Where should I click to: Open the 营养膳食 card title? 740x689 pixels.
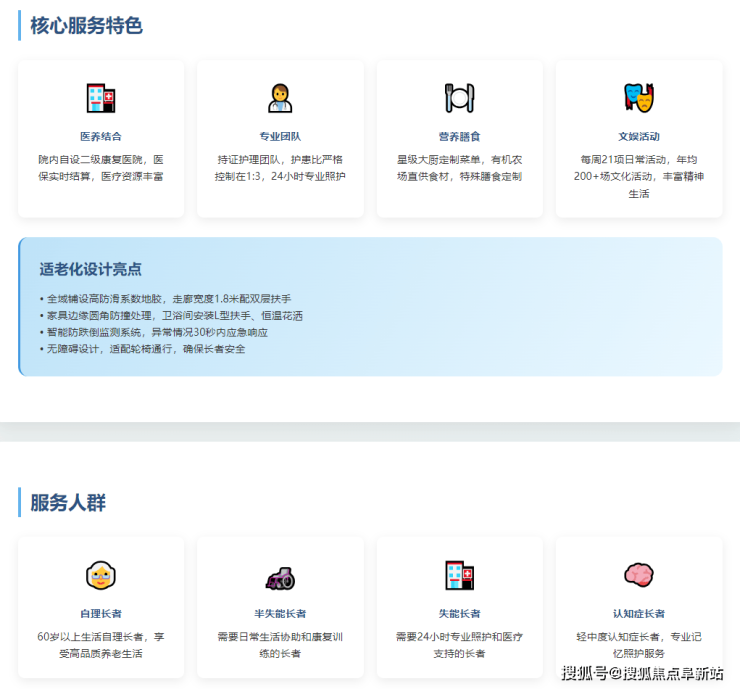coord(459,136)
